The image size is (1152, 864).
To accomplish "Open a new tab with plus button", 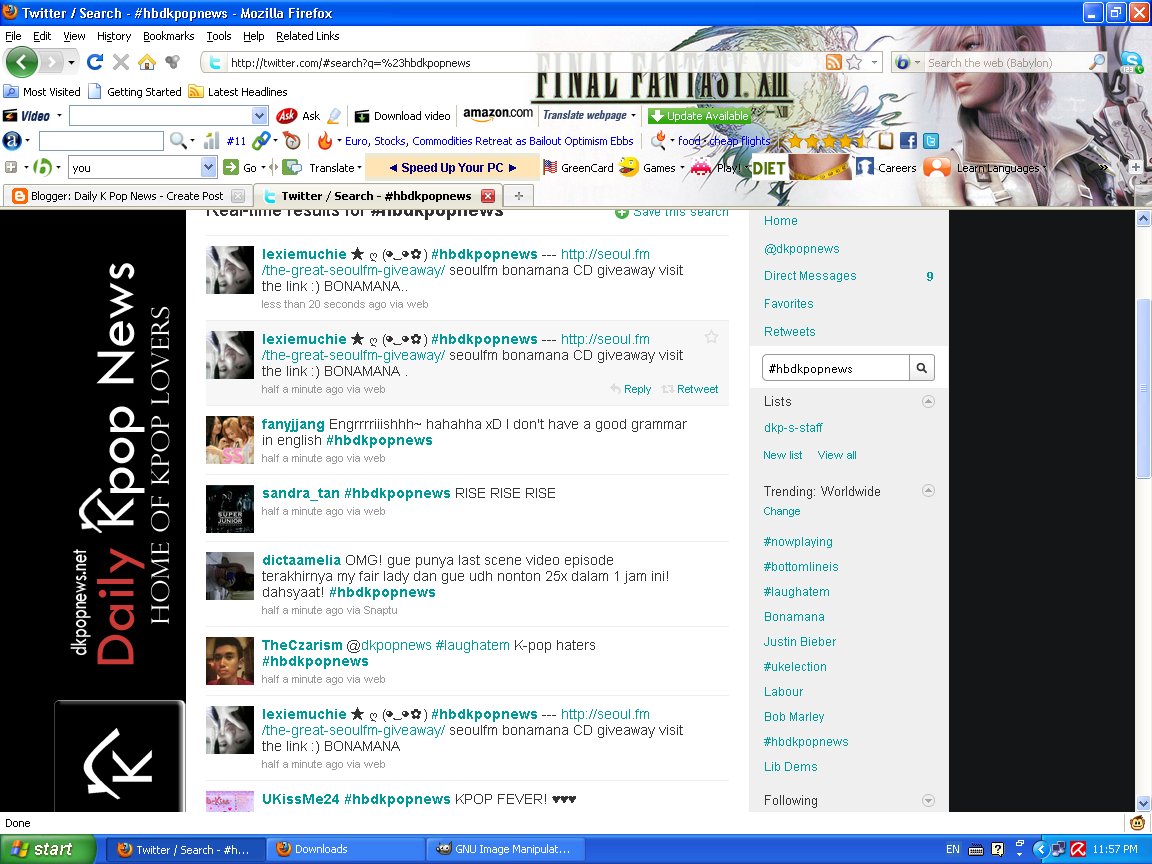I will [x=519, y=196].
